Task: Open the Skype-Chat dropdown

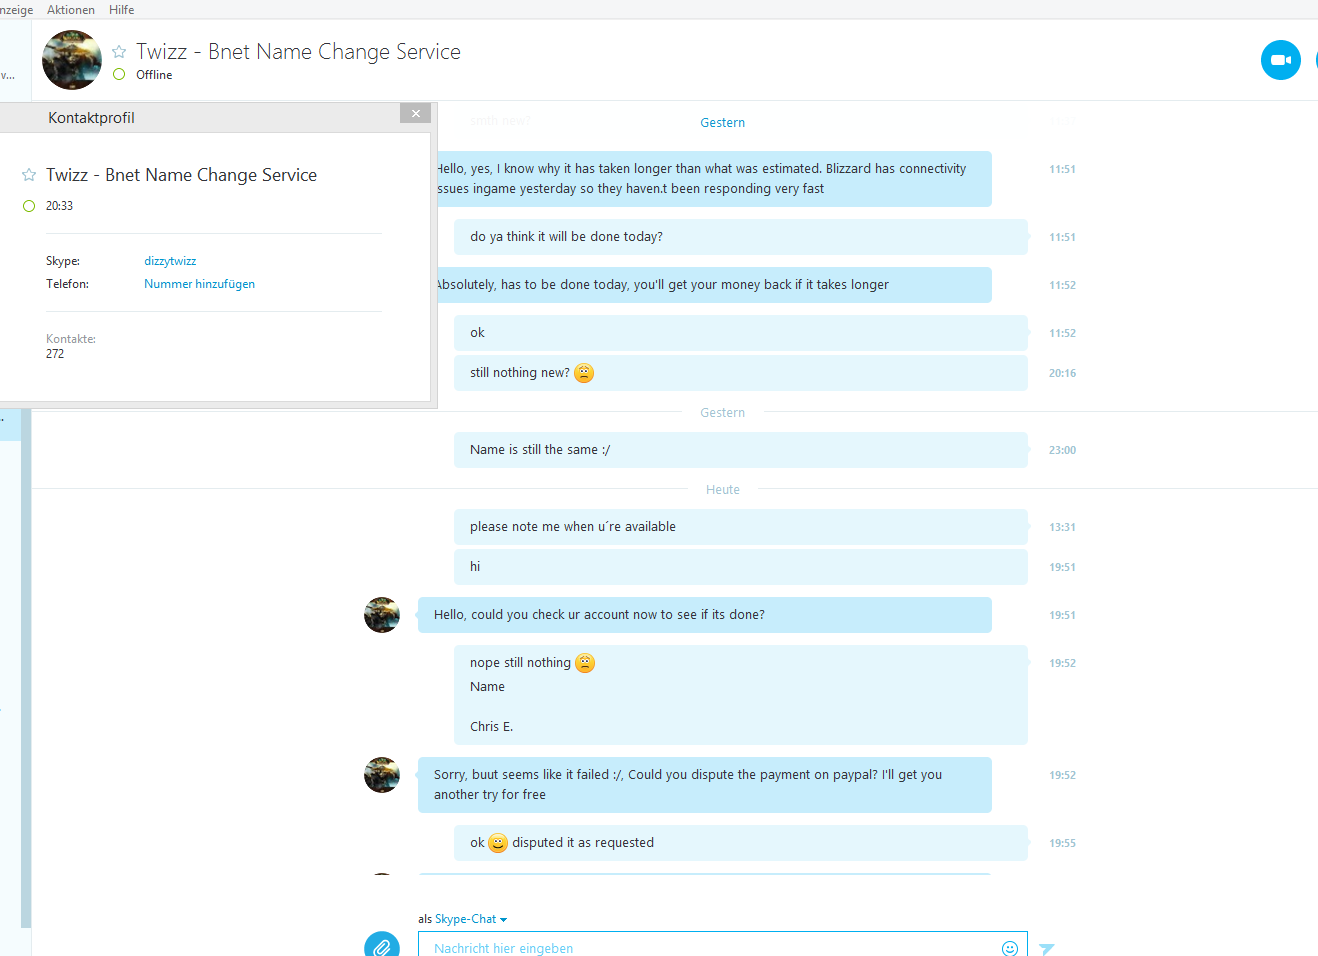Action: click(471, 919)
